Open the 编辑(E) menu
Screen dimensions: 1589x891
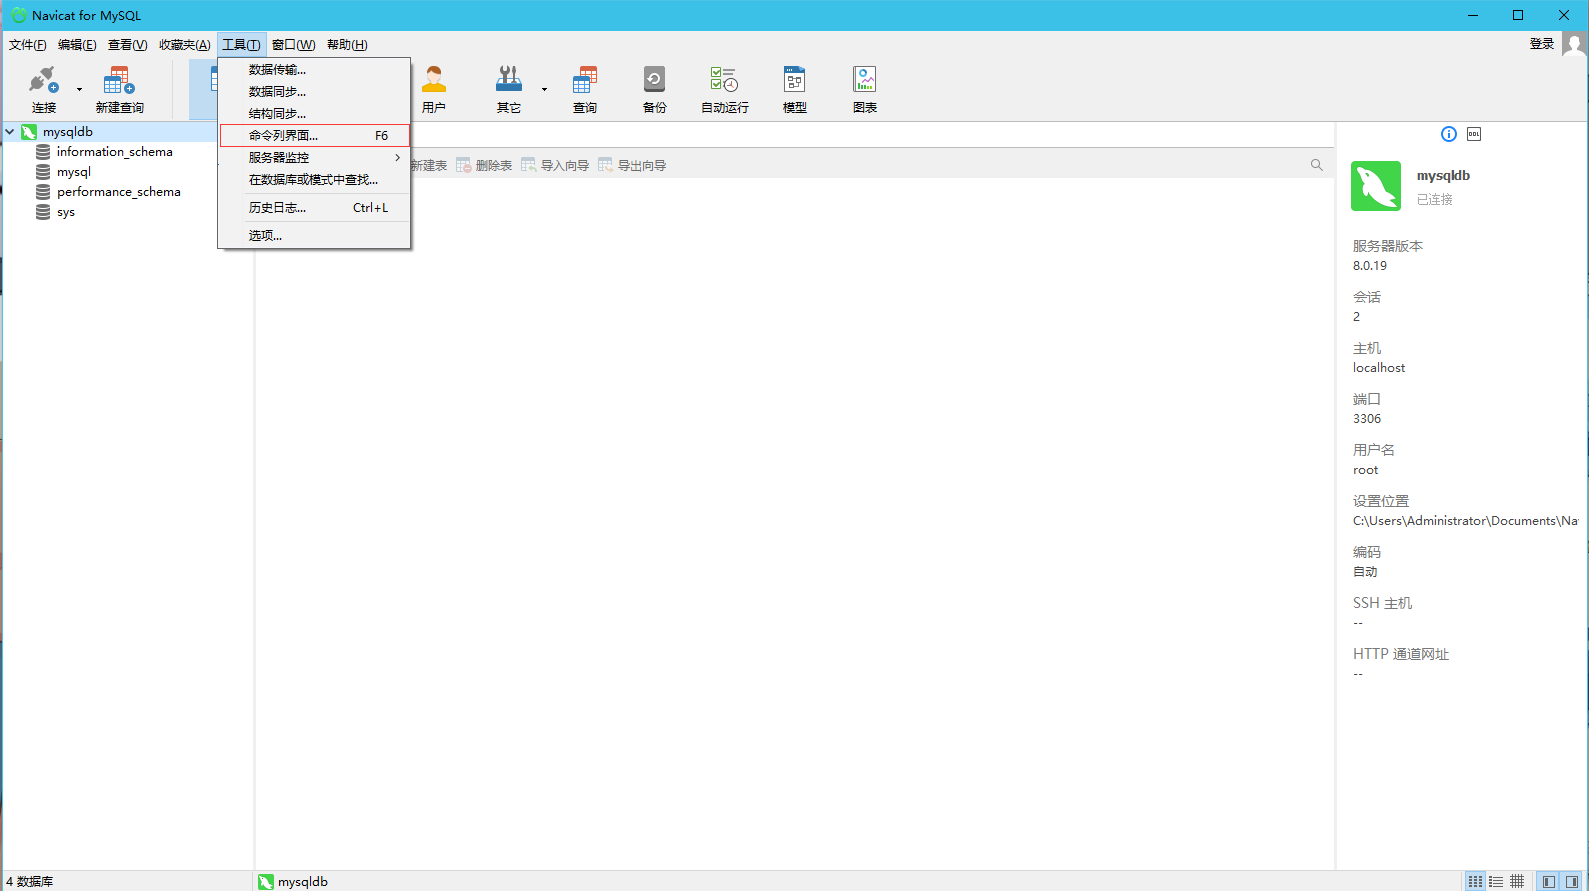click(77, 45)
